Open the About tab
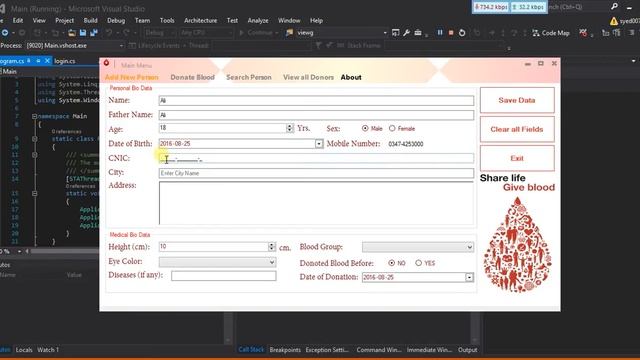The height and width of the screenshot is (360, 640). (x=351, y=77)
